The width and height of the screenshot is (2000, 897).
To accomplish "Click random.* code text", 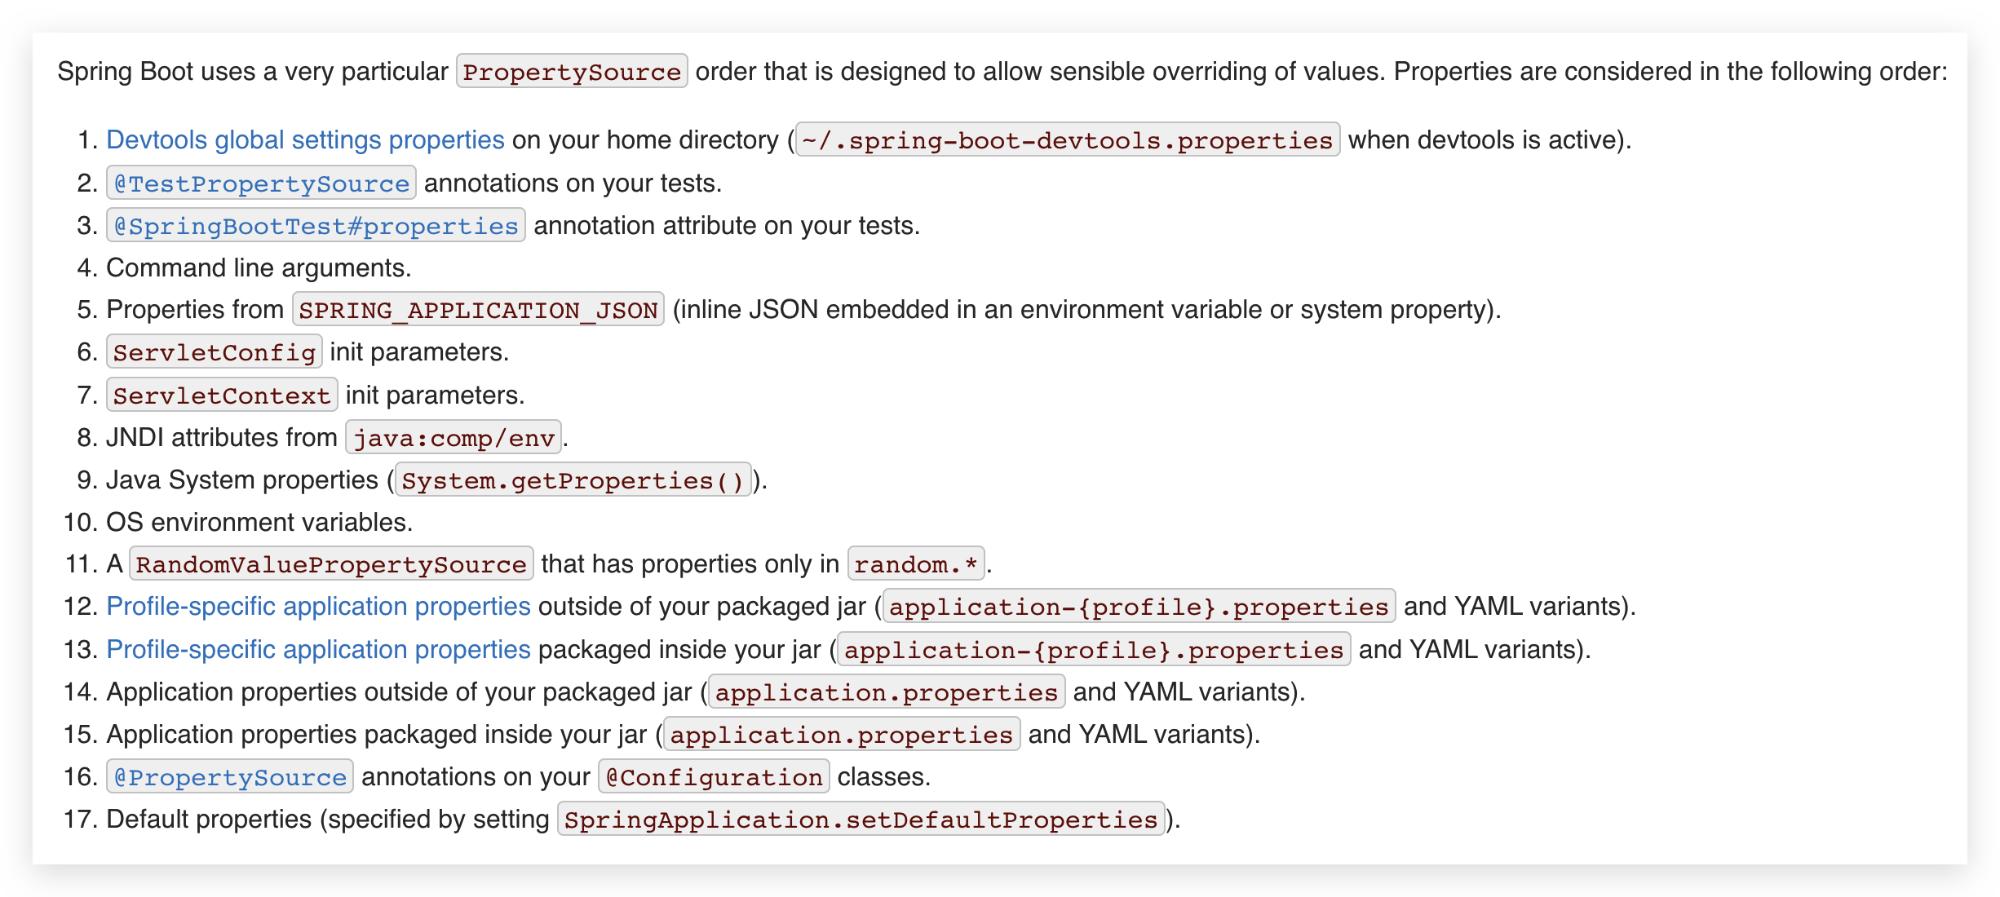I will [916, 564].
